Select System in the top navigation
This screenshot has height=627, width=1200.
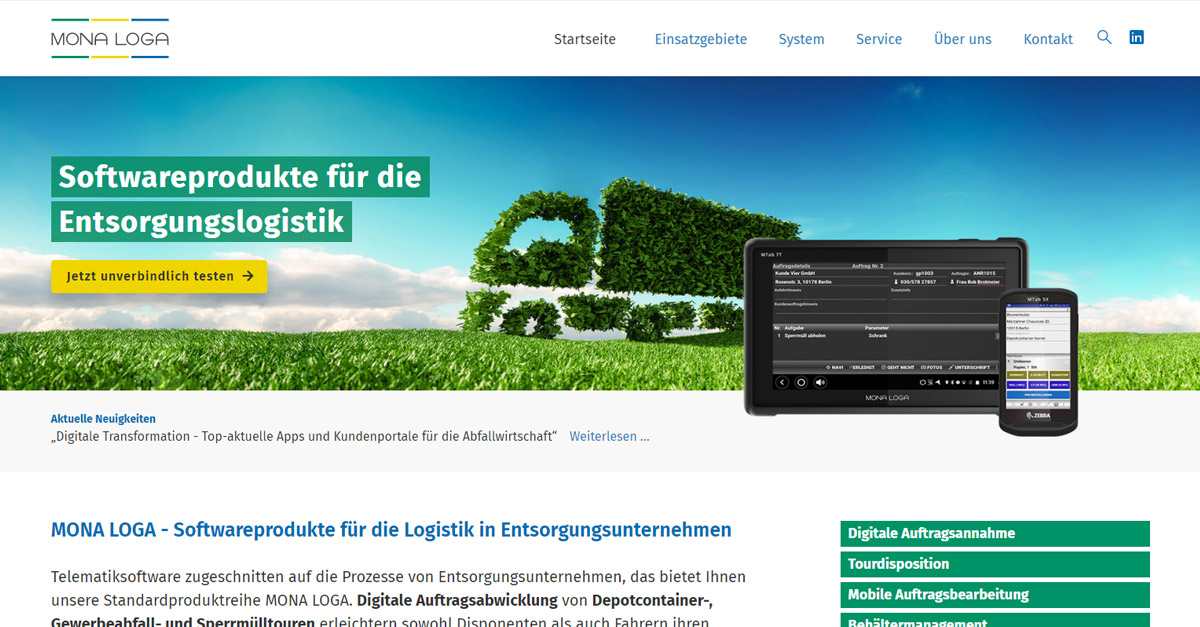point(801,39)
